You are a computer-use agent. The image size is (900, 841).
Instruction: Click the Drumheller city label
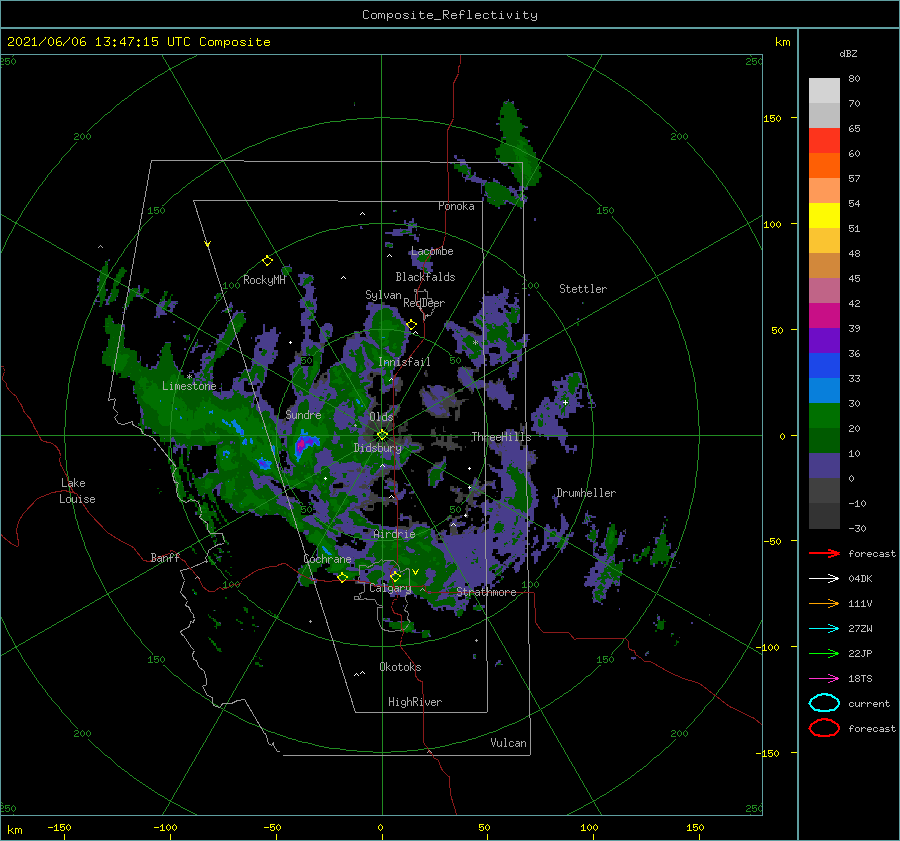click(586, 493)
